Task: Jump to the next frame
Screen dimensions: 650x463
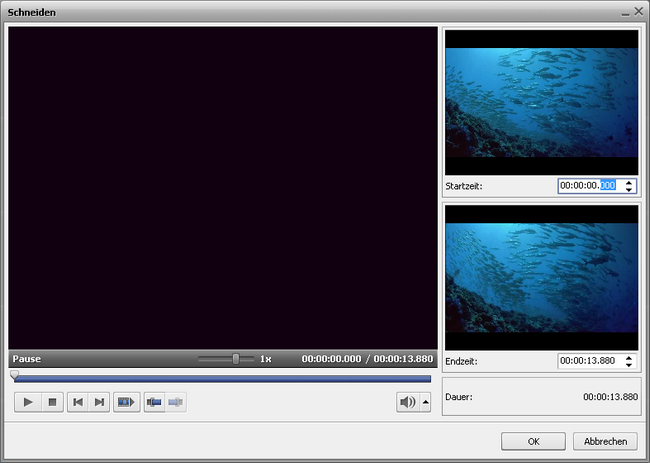Action: click(x=99, y=402)
